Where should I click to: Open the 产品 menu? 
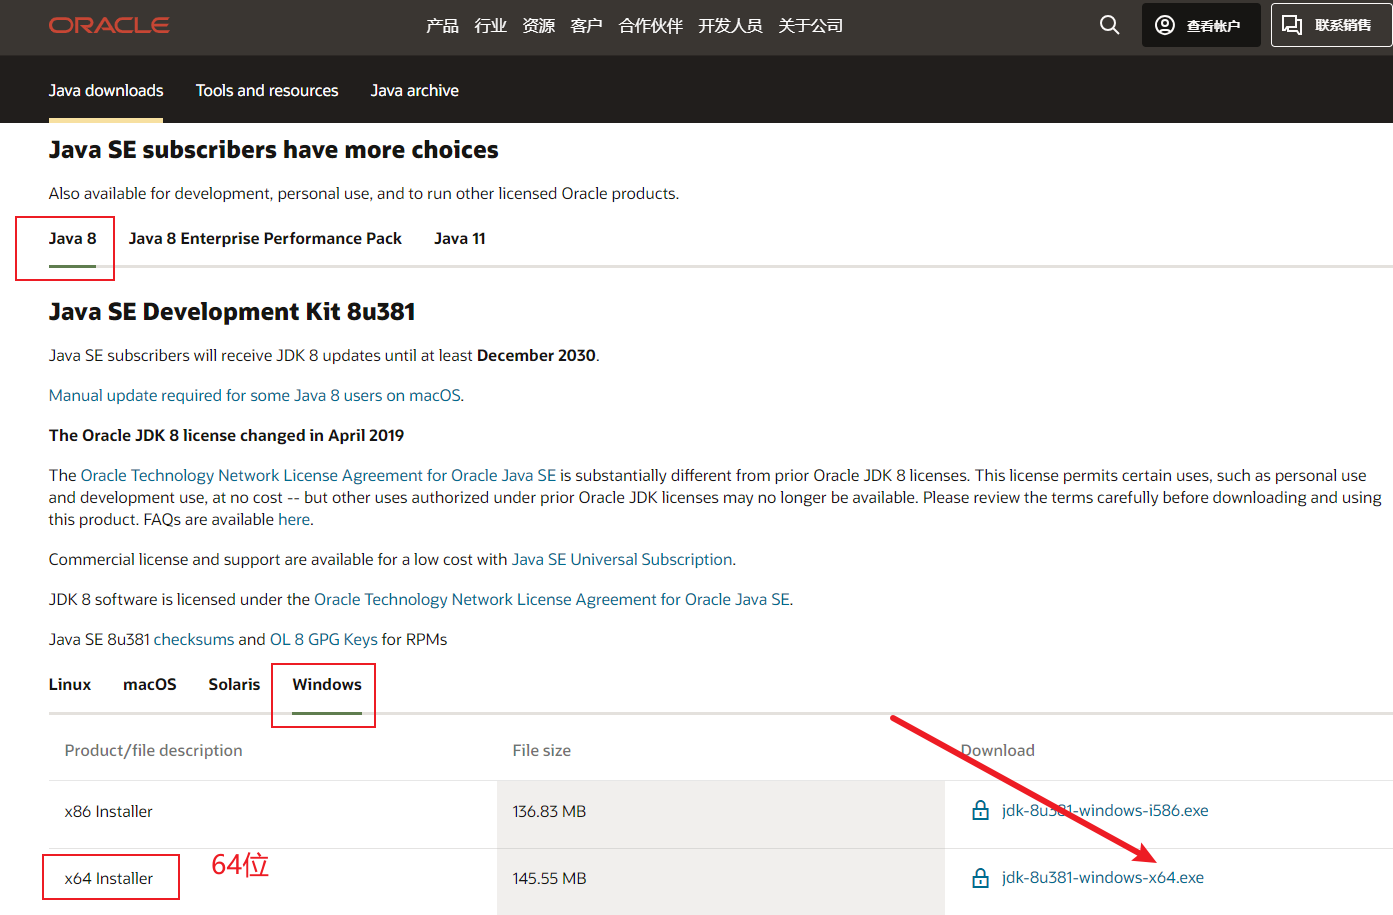coord(442,26)
